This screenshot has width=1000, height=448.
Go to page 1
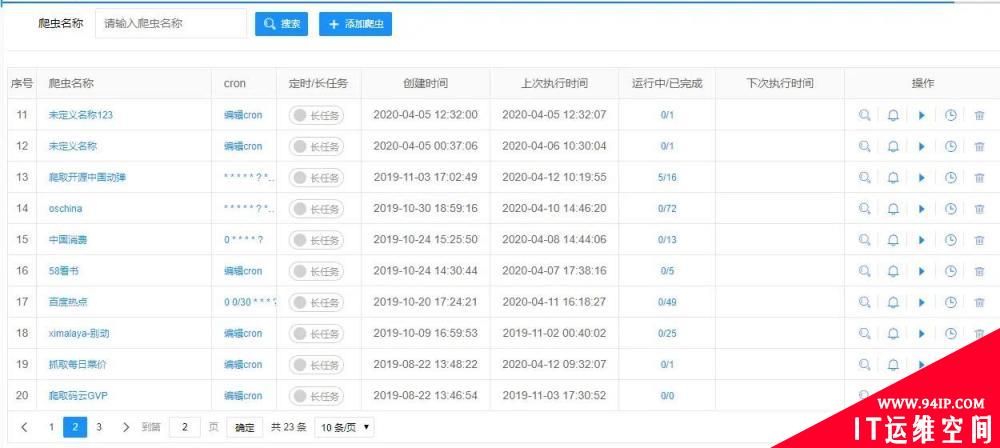52,428
